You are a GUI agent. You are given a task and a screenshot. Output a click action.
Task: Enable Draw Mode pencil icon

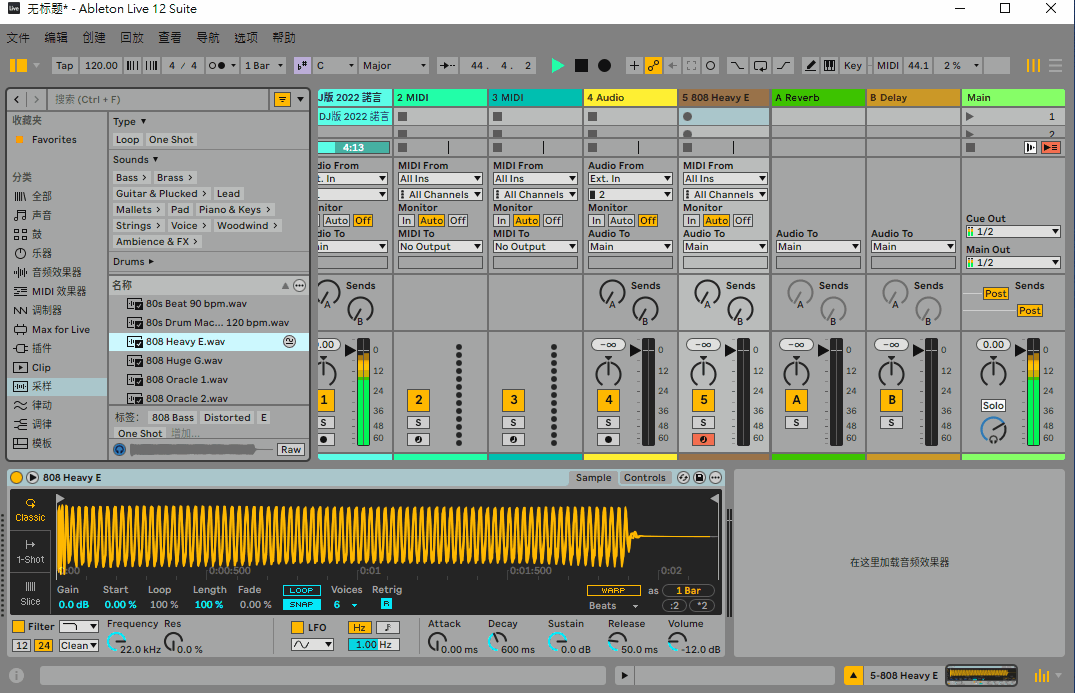[x=810, y=66]
